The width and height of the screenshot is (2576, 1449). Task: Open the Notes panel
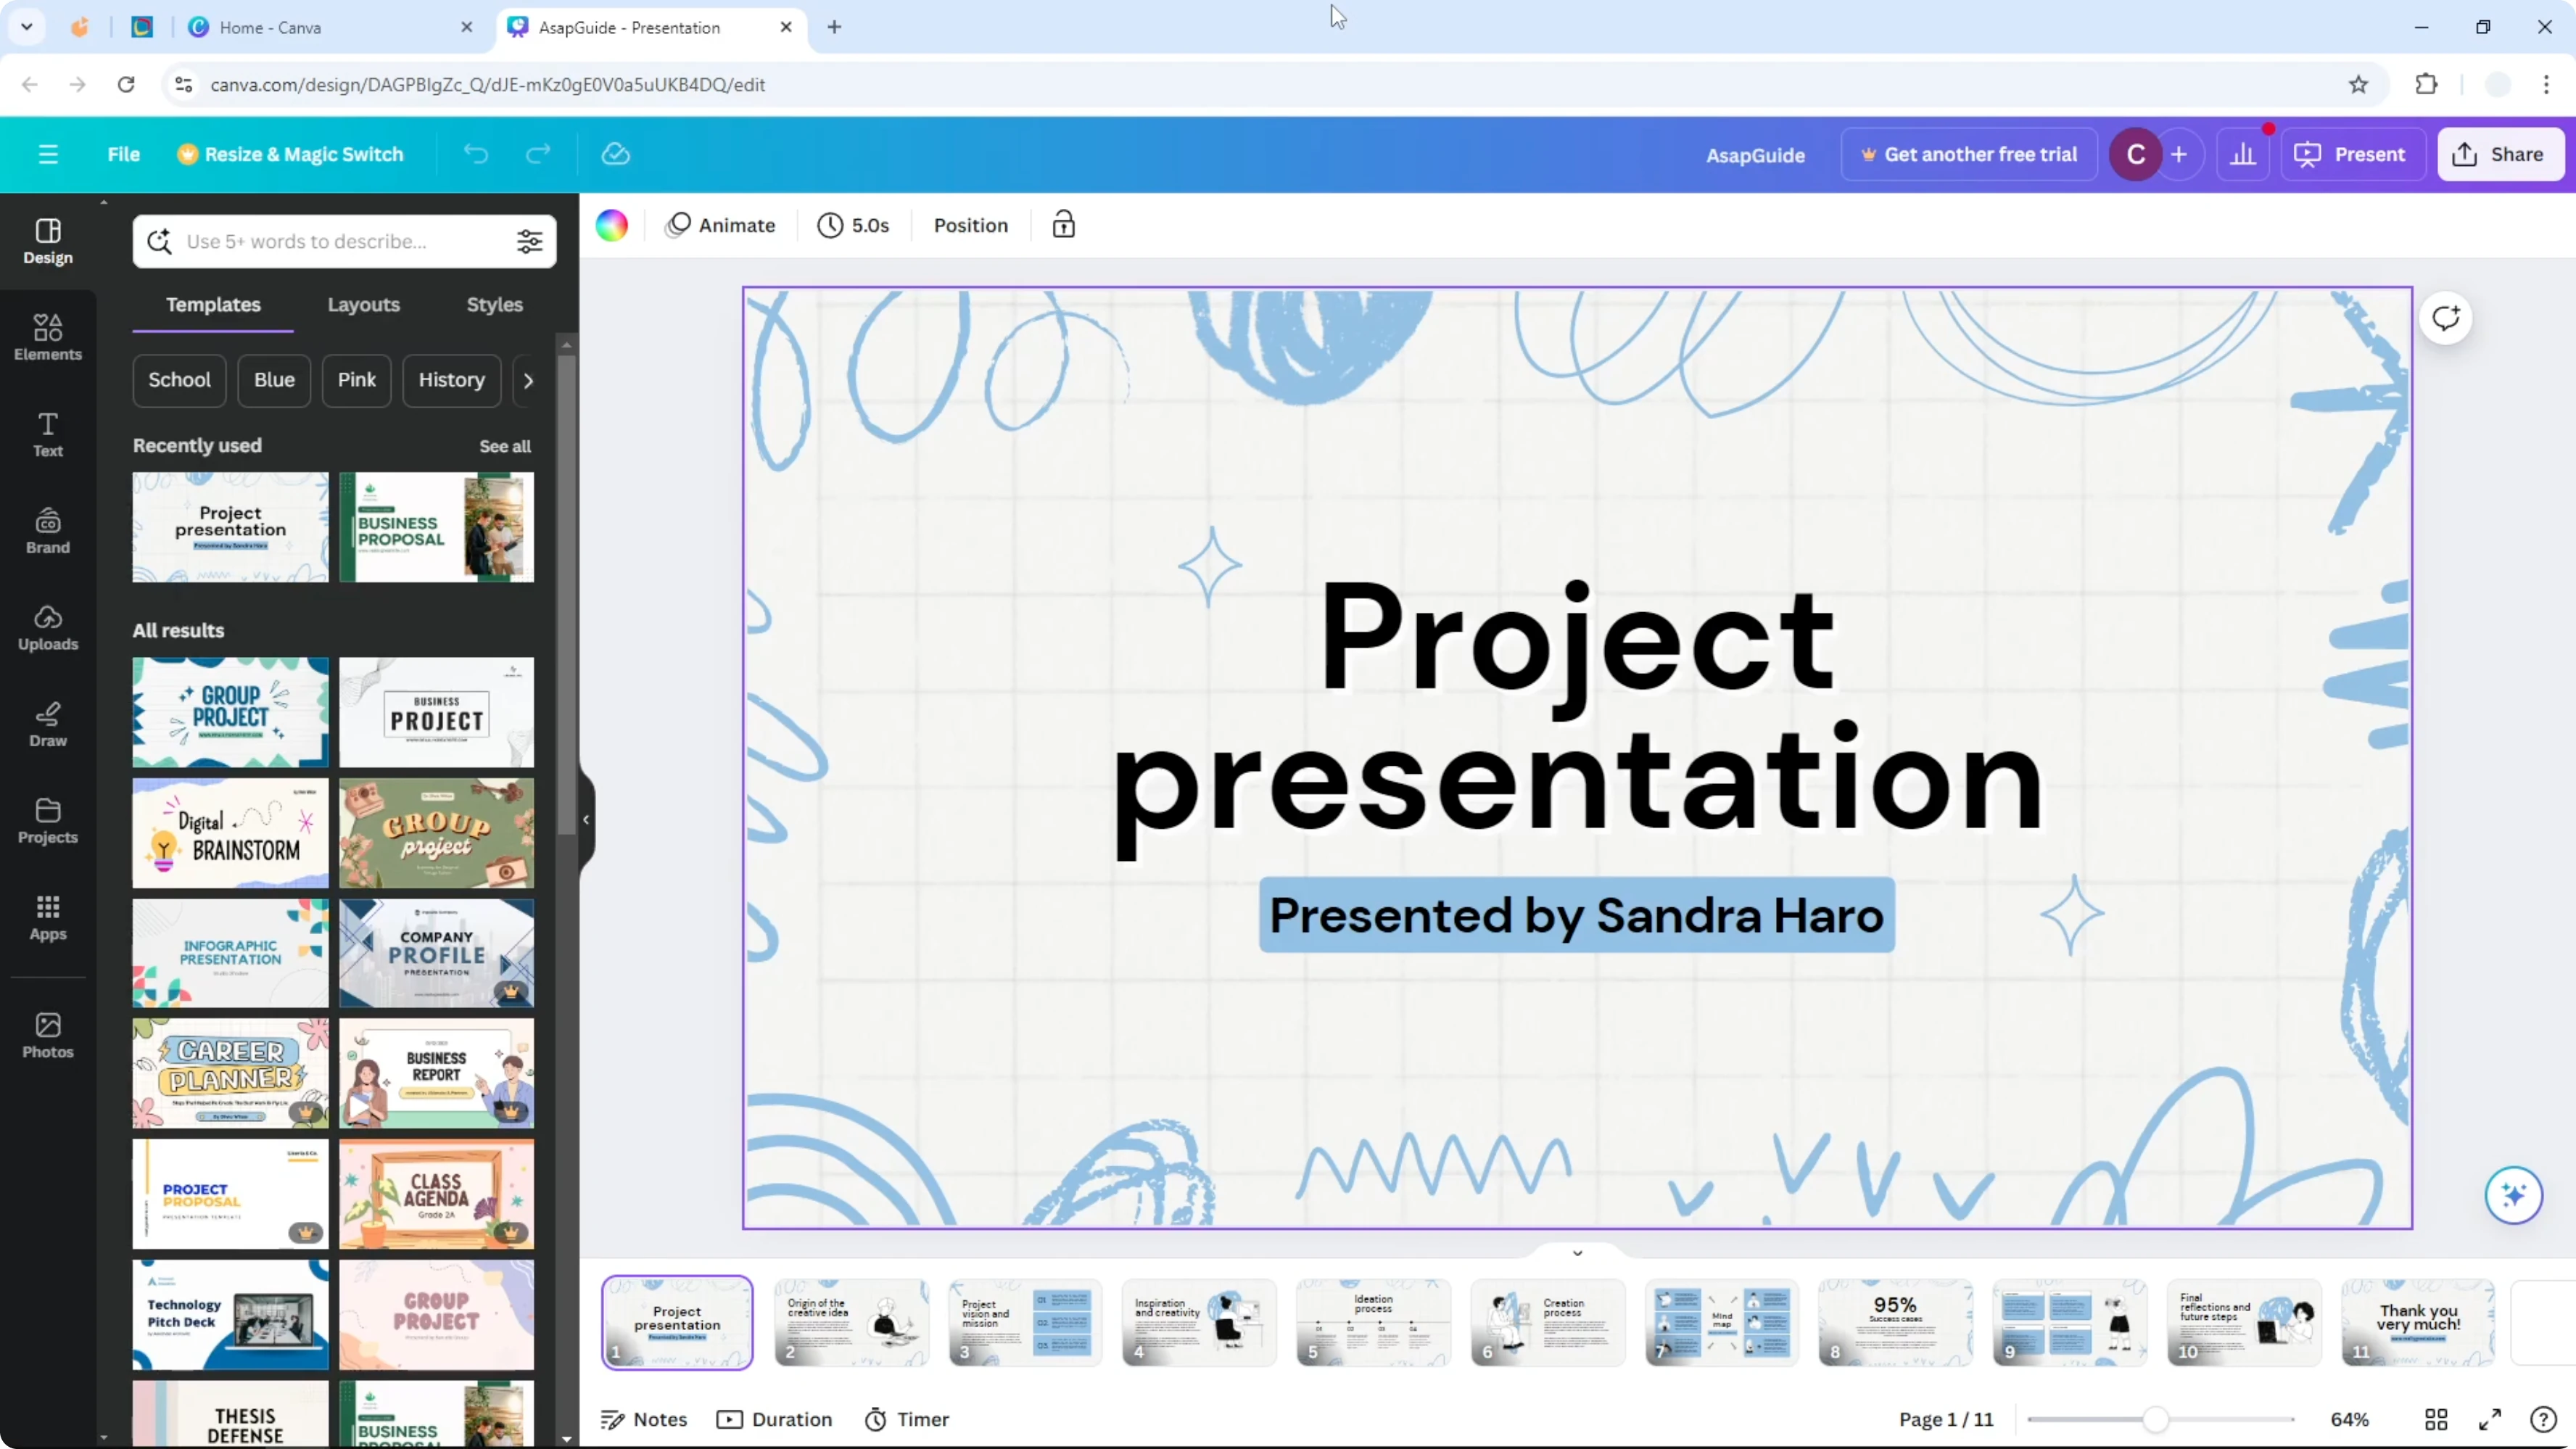point(644,1419)
